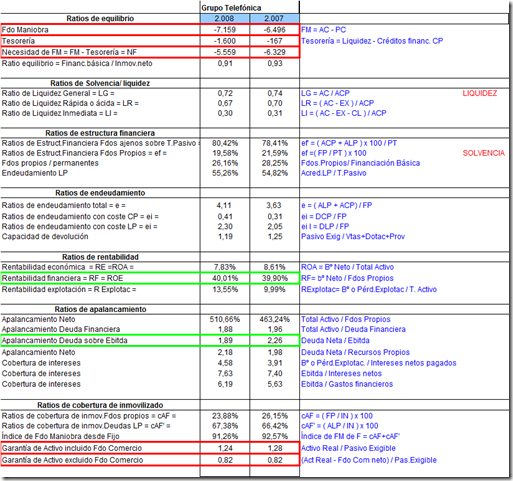Click the Tesorería 2007 value -167
The image size is (513, 481).
coord(275,41)
